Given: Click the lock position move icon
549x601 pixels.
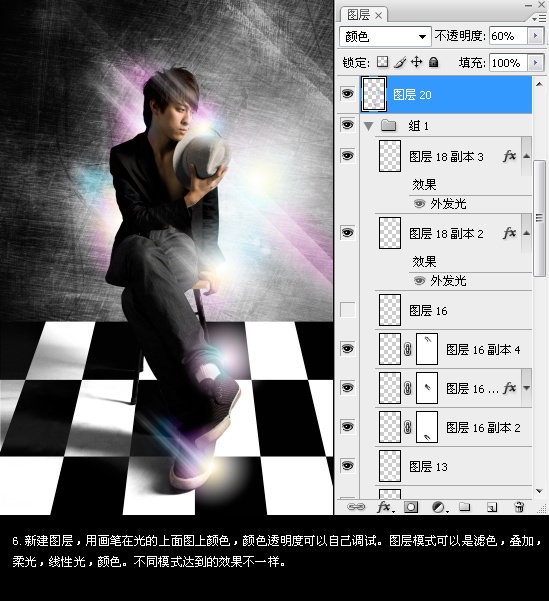Looking at the screenshot, I should tap(416, 62).
